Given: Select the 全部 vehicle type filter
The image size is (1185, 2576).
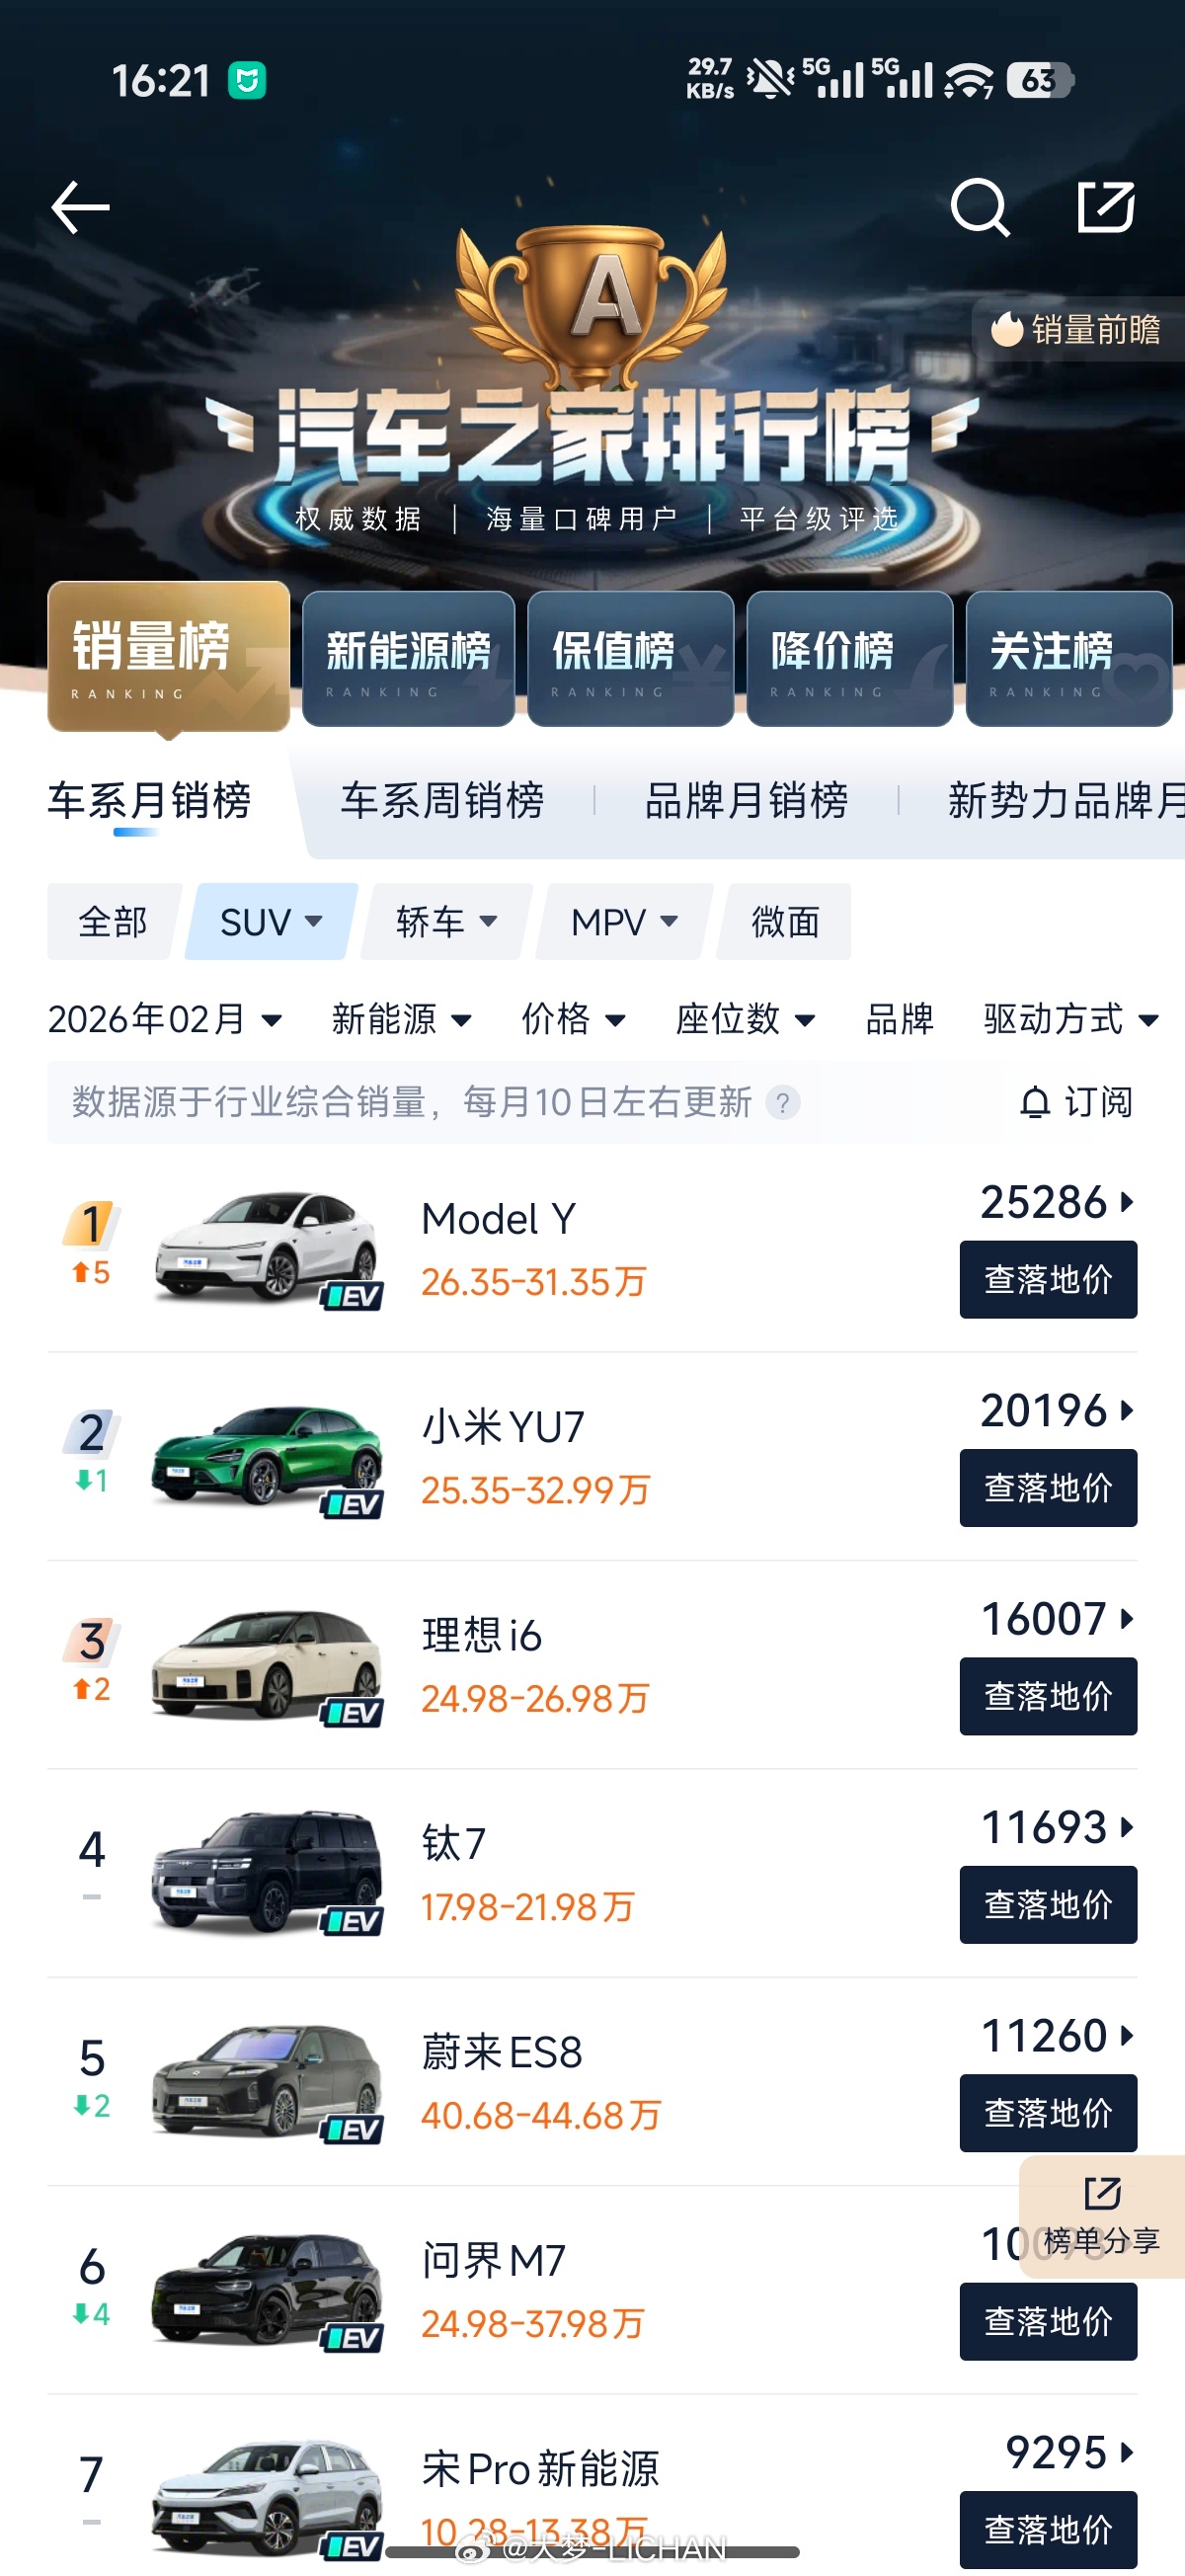Looking at the screenshot, I should [x=113, y=921].
